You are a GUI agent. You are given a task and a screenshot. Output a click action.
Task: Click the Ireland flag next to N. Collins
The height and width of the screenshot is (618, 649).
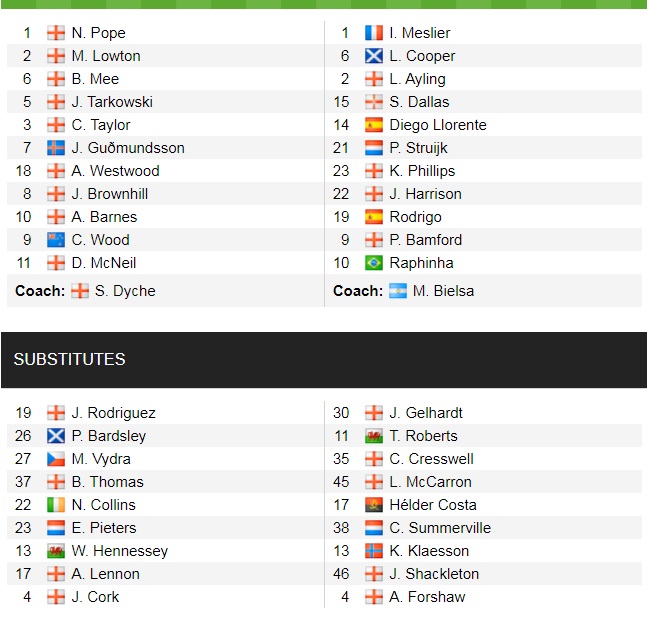[56, 505]
